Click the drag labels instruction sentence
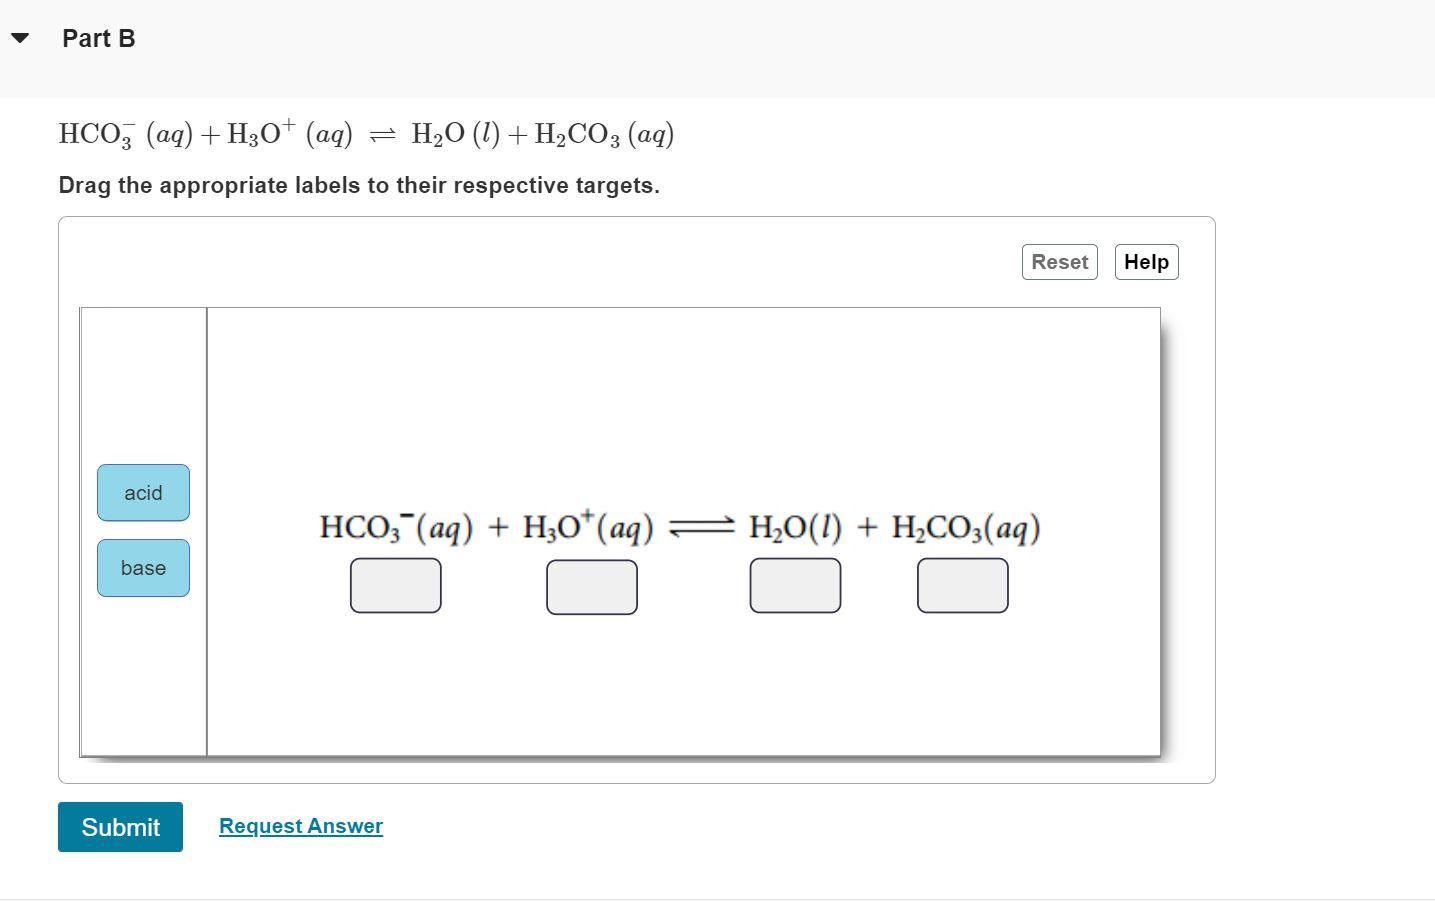The image size is (1435, 901). click(x=359, y=185)
